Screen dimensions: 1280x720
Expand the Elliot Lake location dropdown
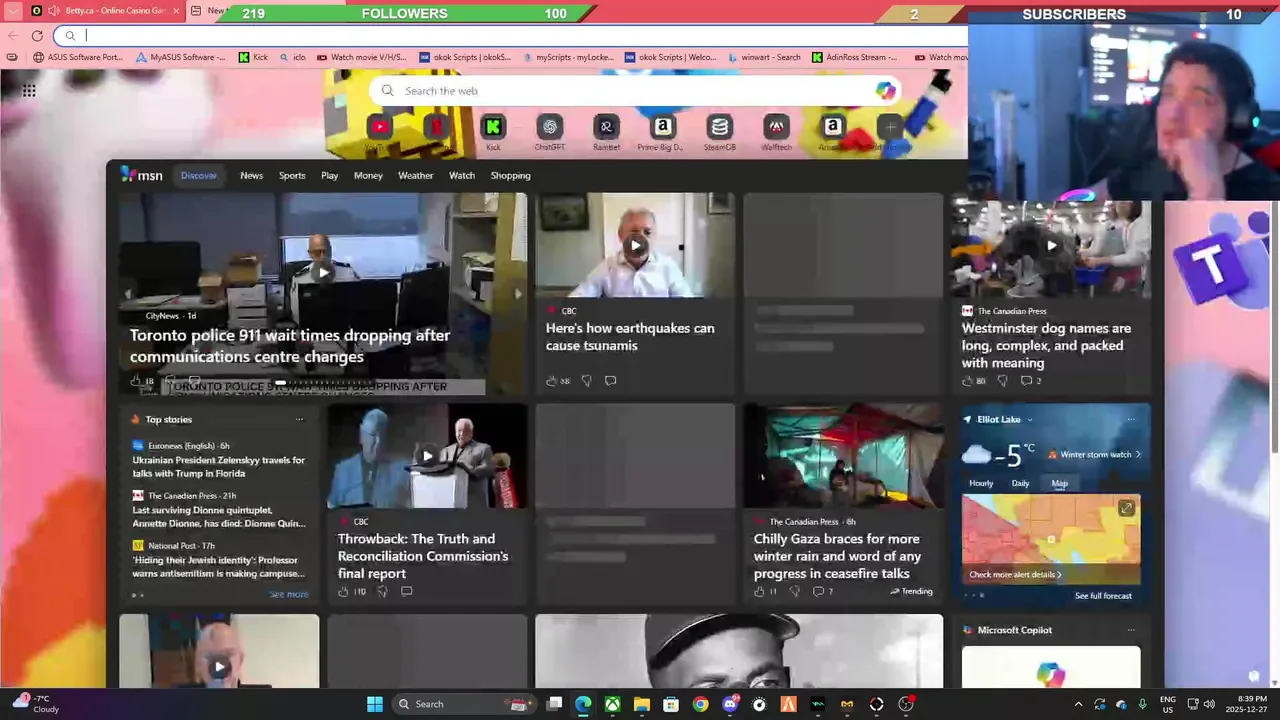coord(1029,420)
